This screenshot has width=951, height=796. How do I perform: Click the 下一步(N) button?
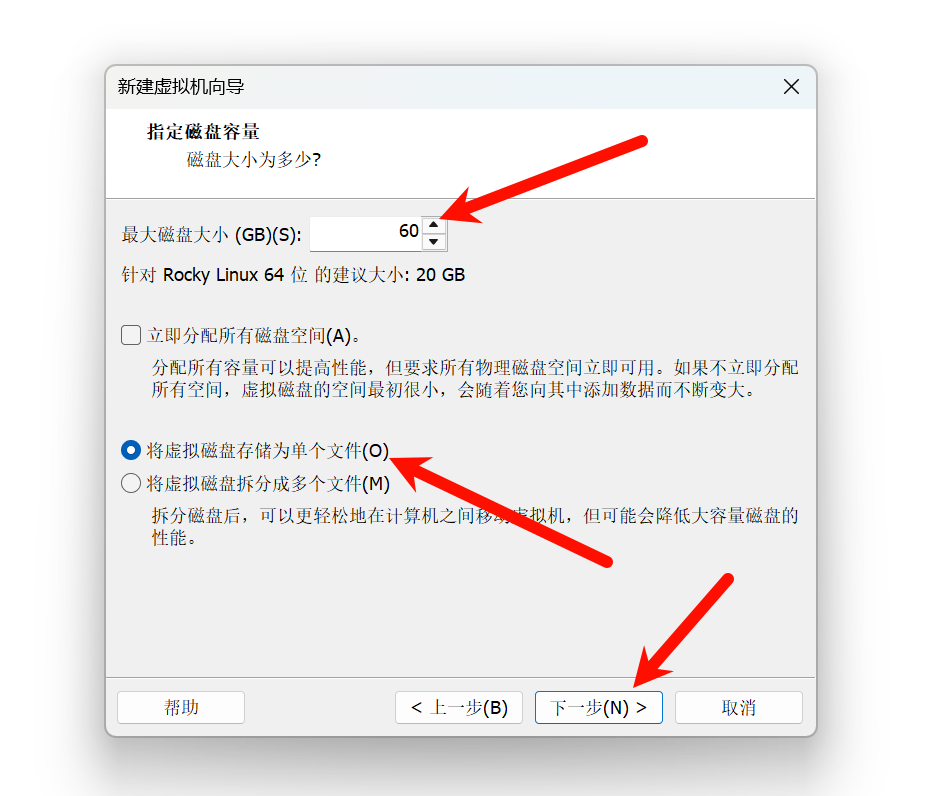point(599,707)
